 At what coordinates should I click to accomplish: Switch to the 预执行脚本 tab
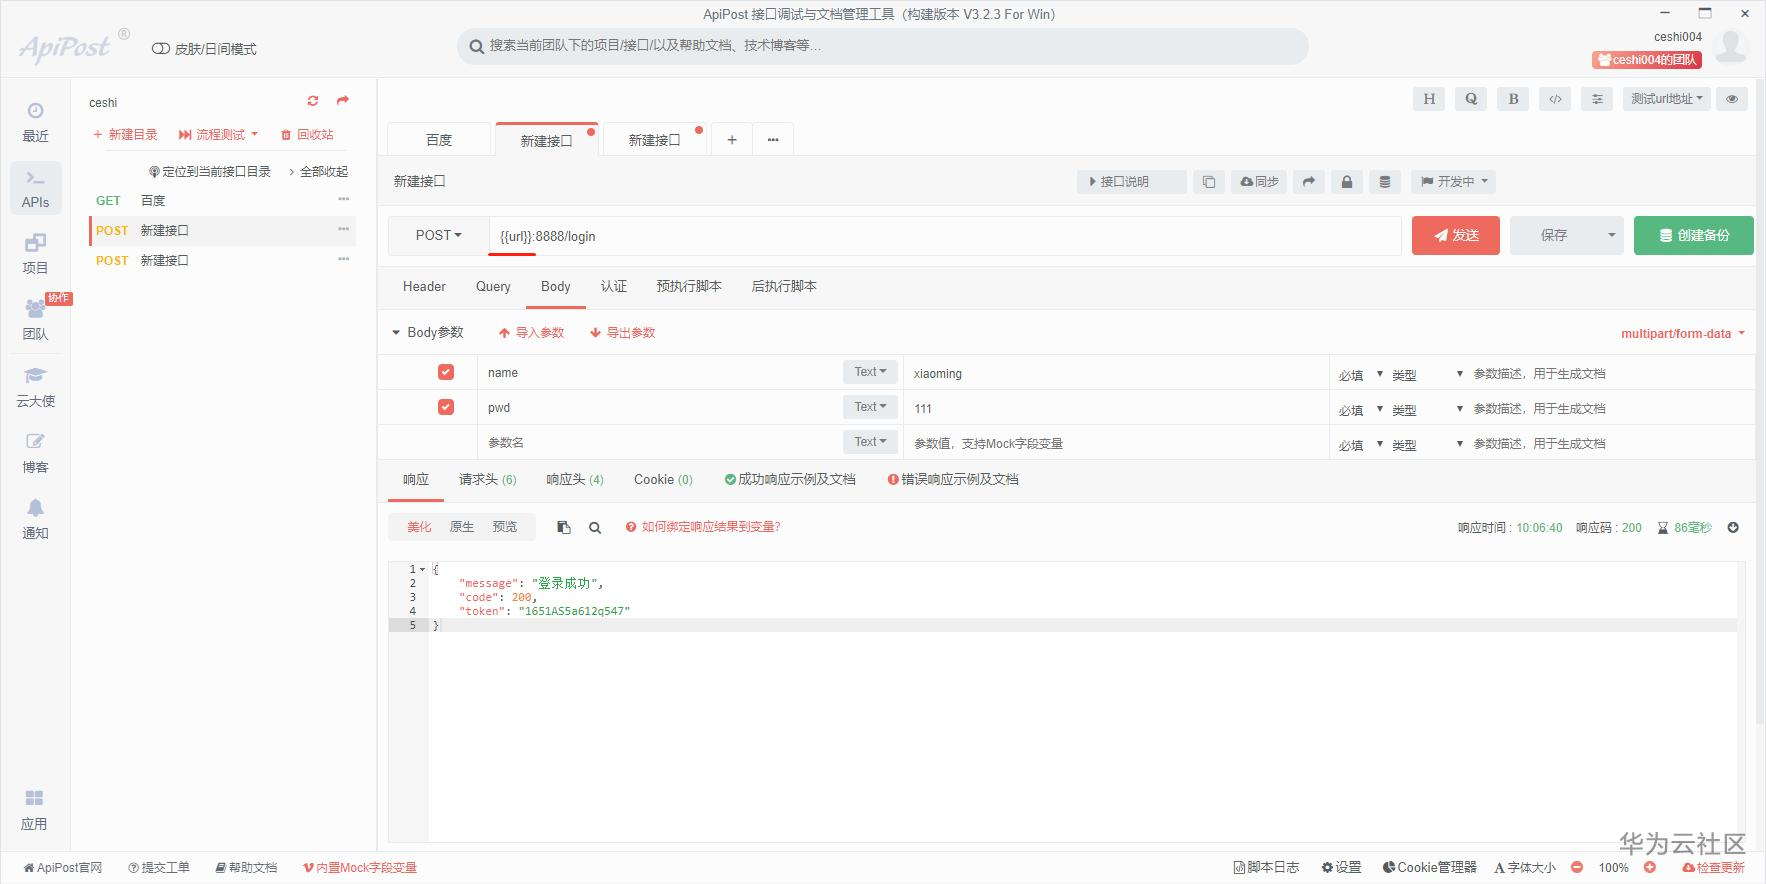[689, 287]
